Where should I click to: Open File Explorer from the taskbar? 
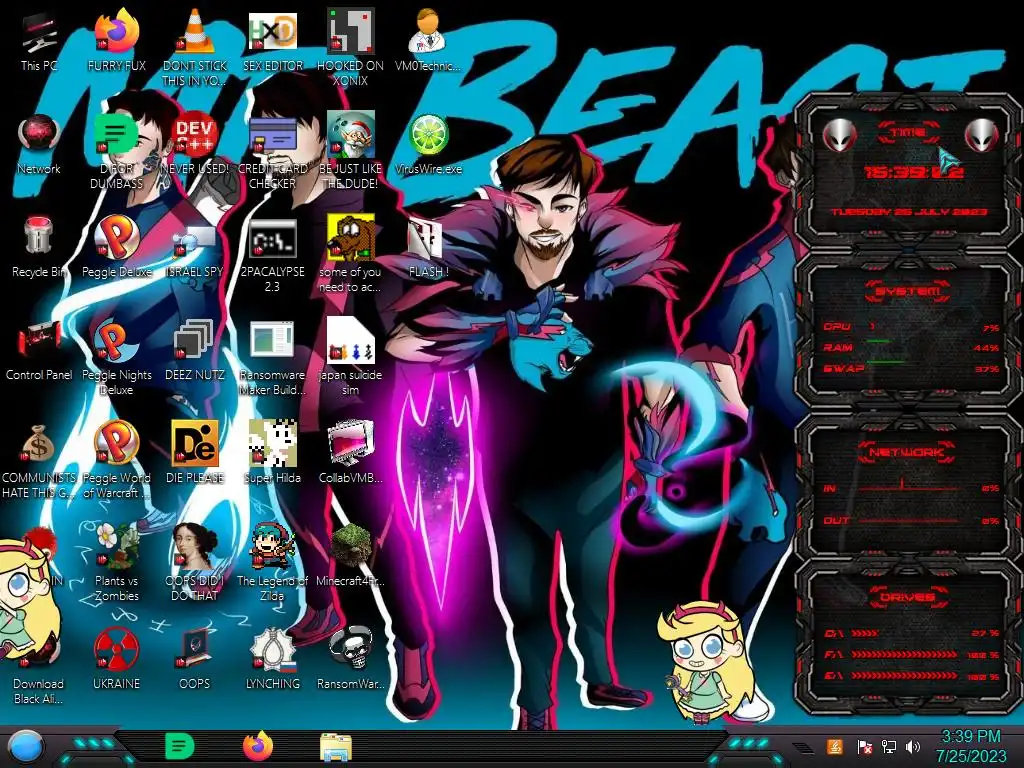336,747
